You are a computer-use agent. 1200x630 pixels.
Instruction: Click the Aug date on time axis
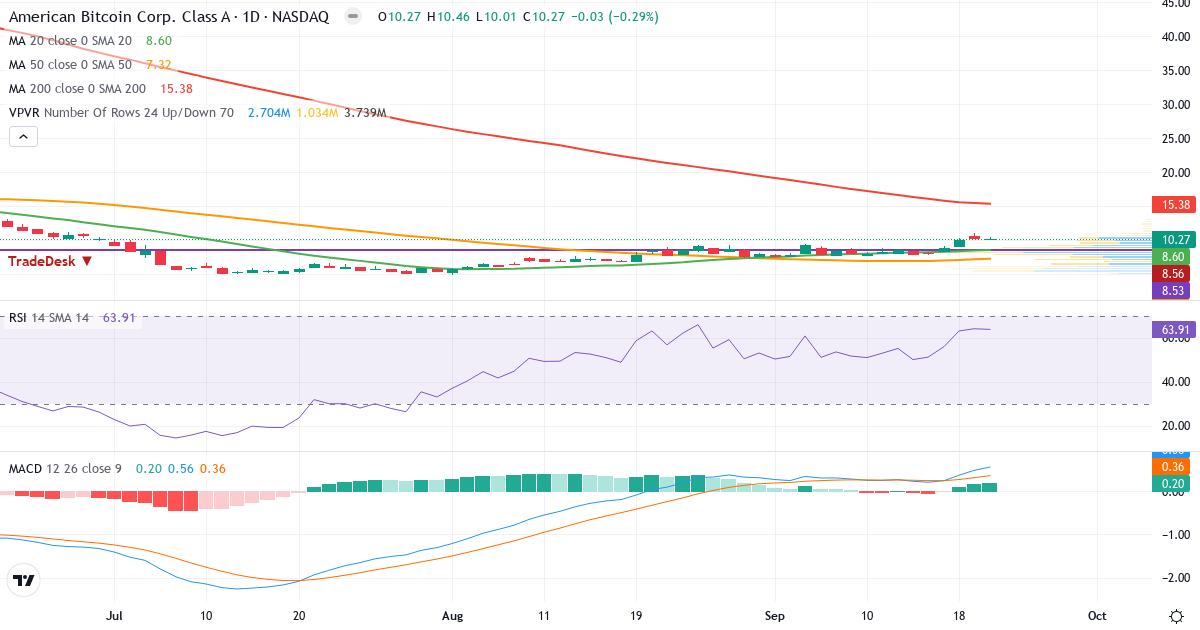click(x=452, y=614)
